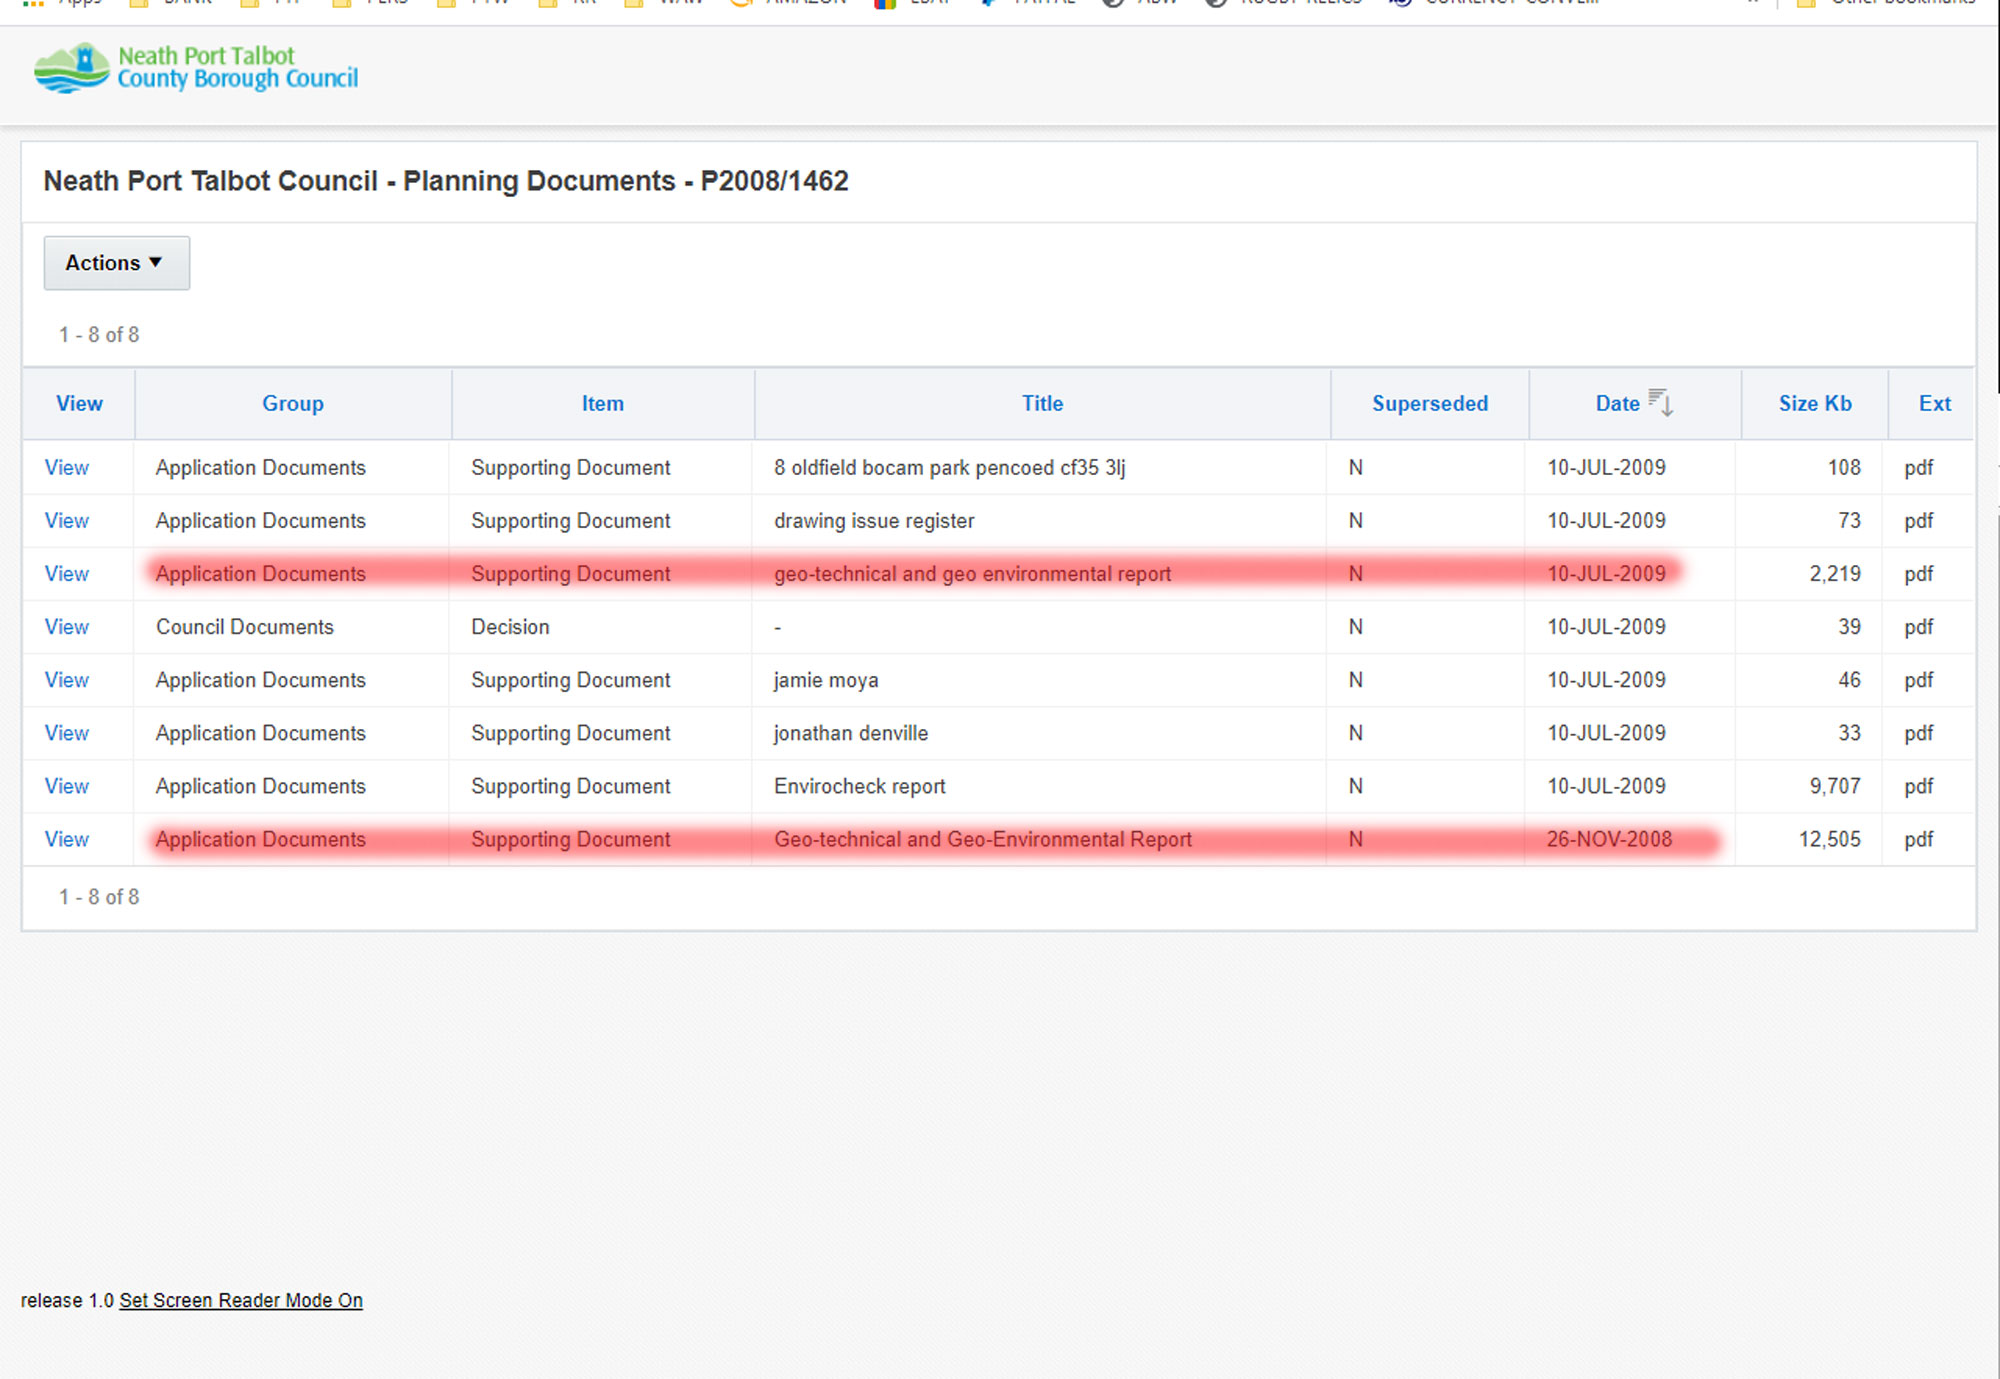
Task: Click the Date column sort icon
Action: point(1660,402)
